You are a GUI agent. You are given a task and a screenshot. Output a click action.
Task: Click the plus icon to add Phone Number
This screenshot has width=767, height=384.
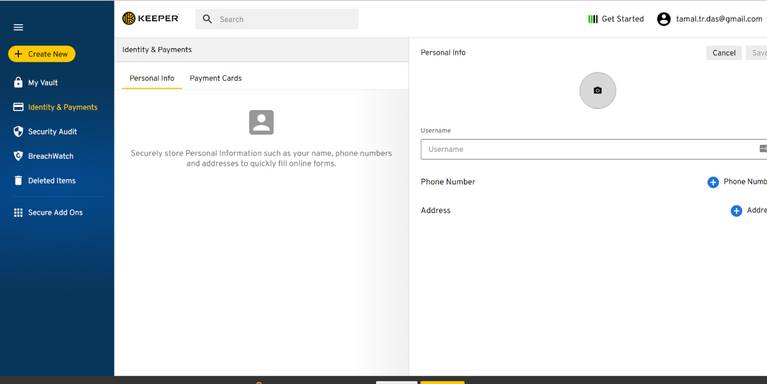tap(713, 182)
